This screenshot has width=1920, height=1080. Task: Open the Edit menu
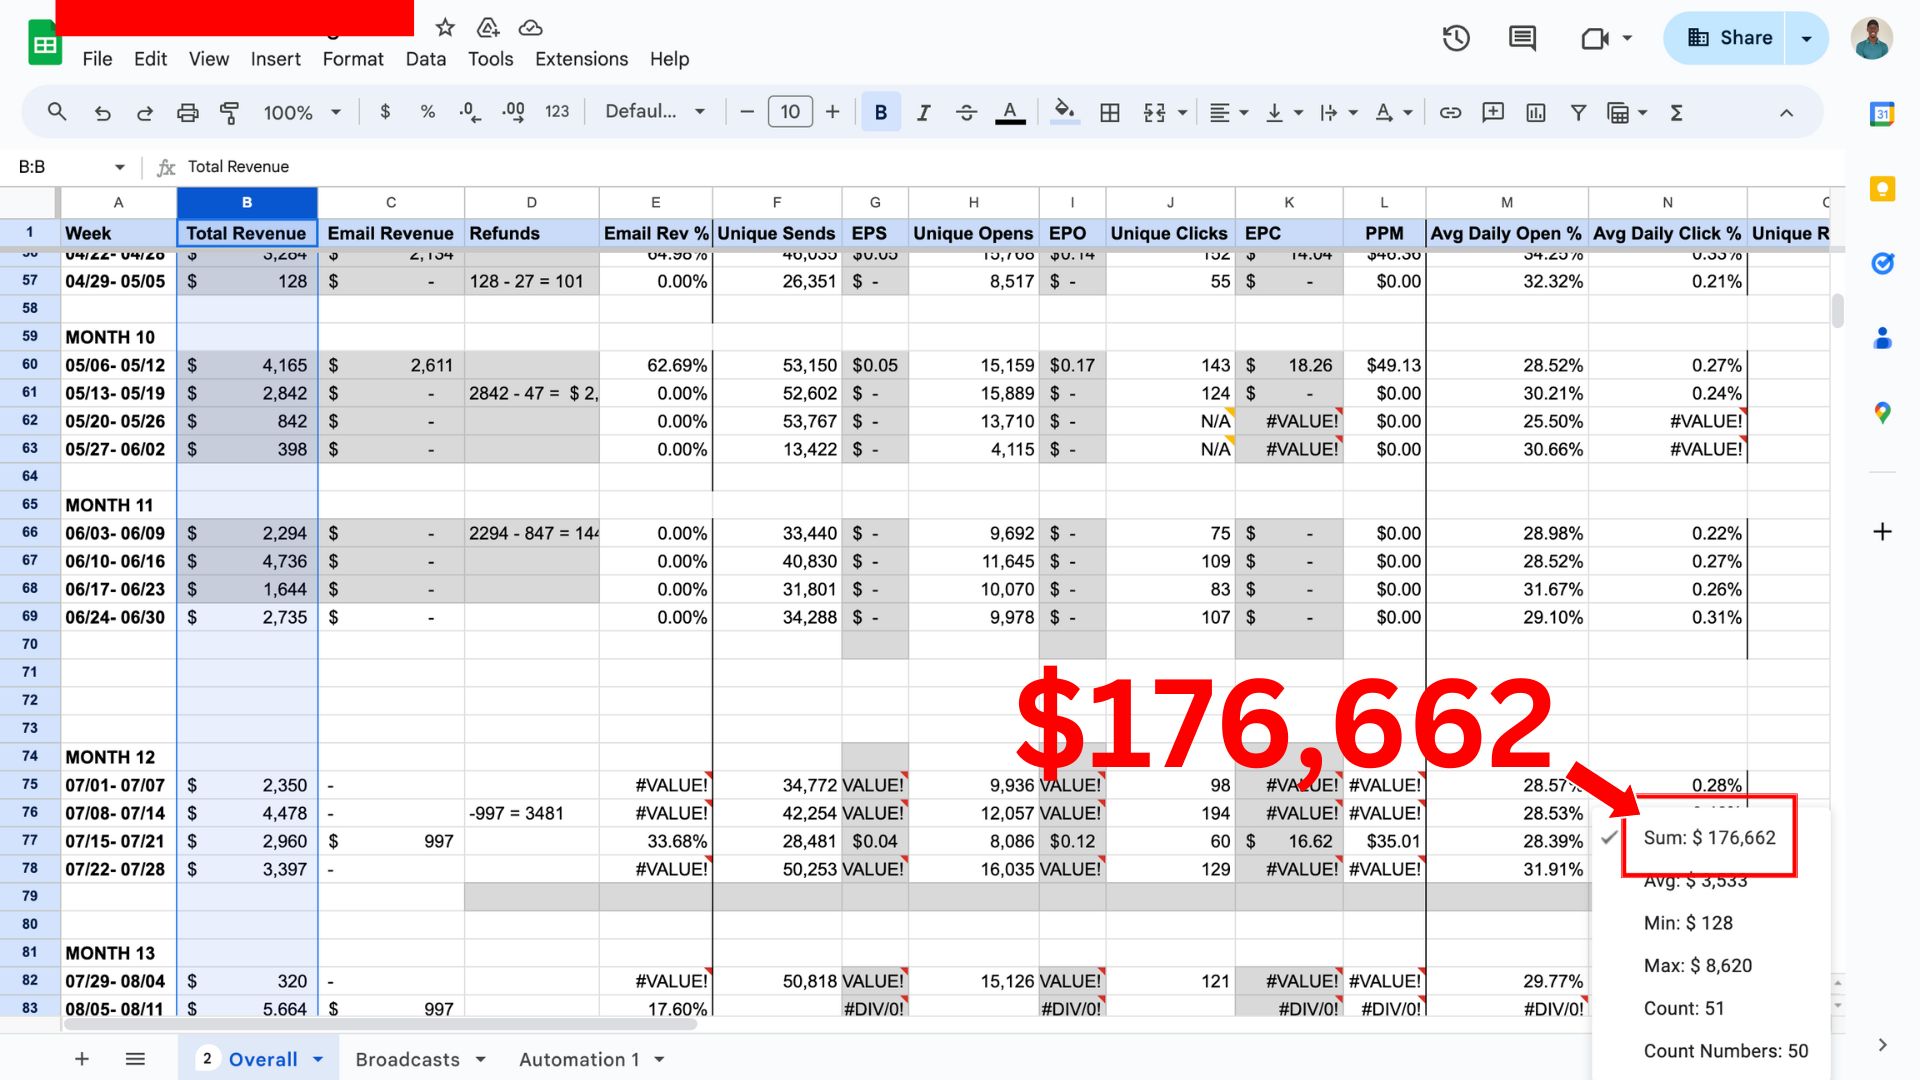coord(150,59)
